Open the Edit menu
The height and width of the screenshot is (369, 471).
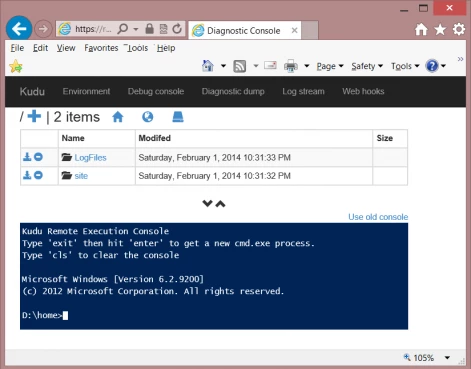[40, 48]
